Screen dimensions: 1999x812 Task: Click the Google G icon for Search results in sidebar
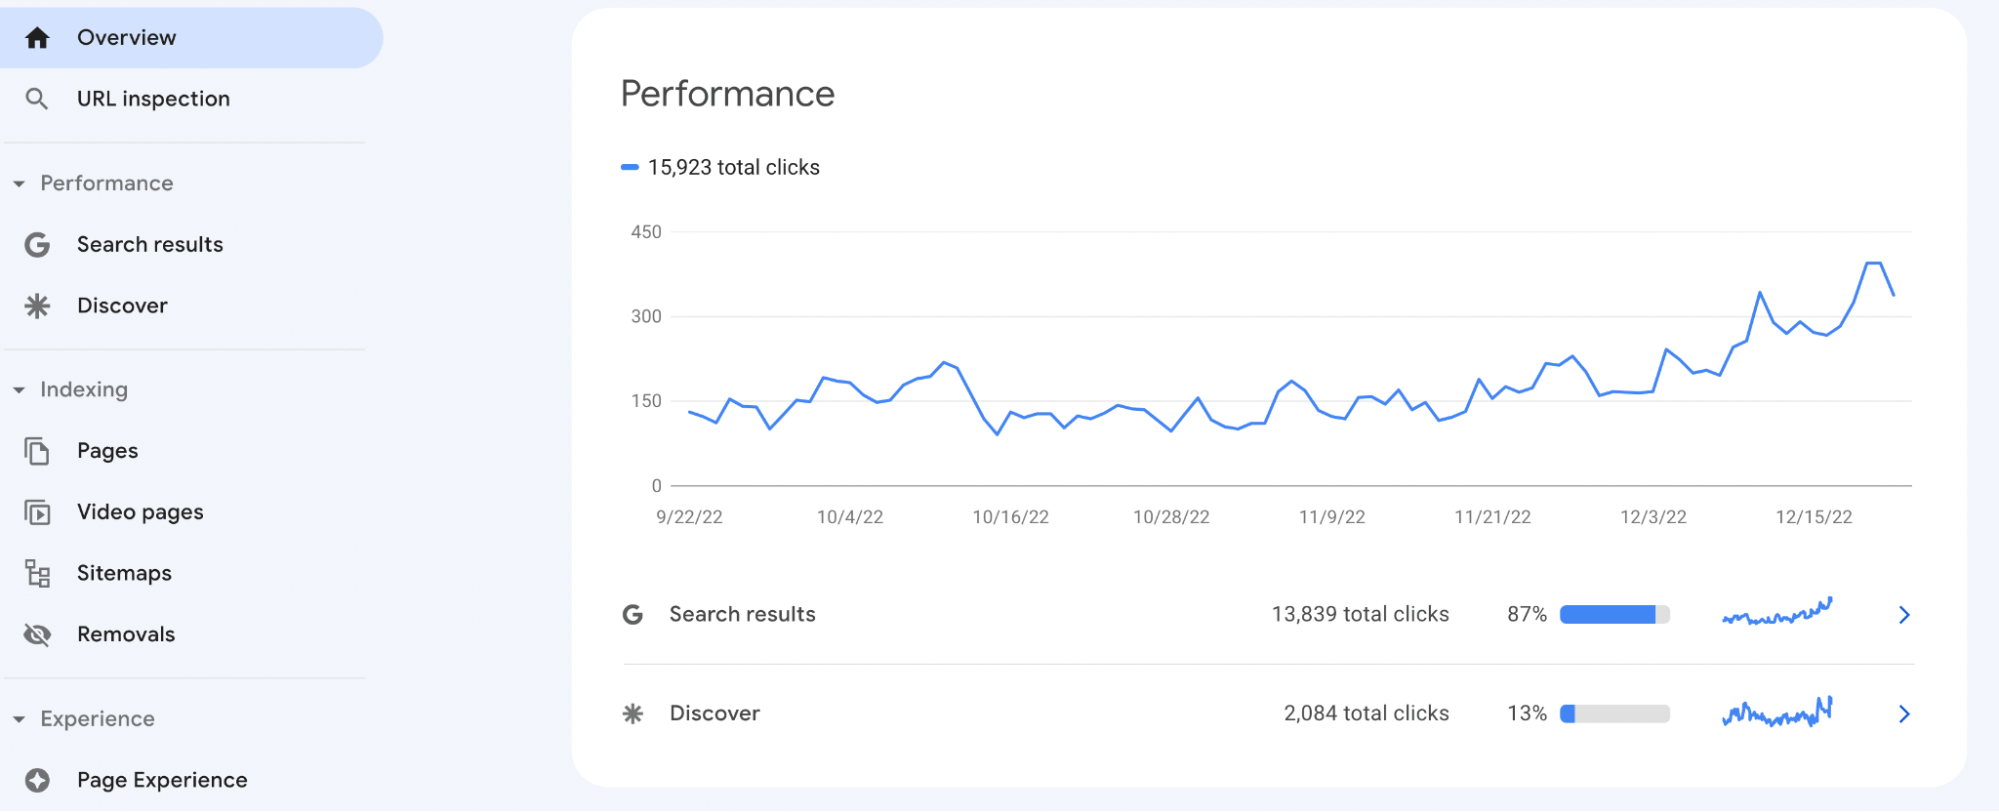point(37,245)
